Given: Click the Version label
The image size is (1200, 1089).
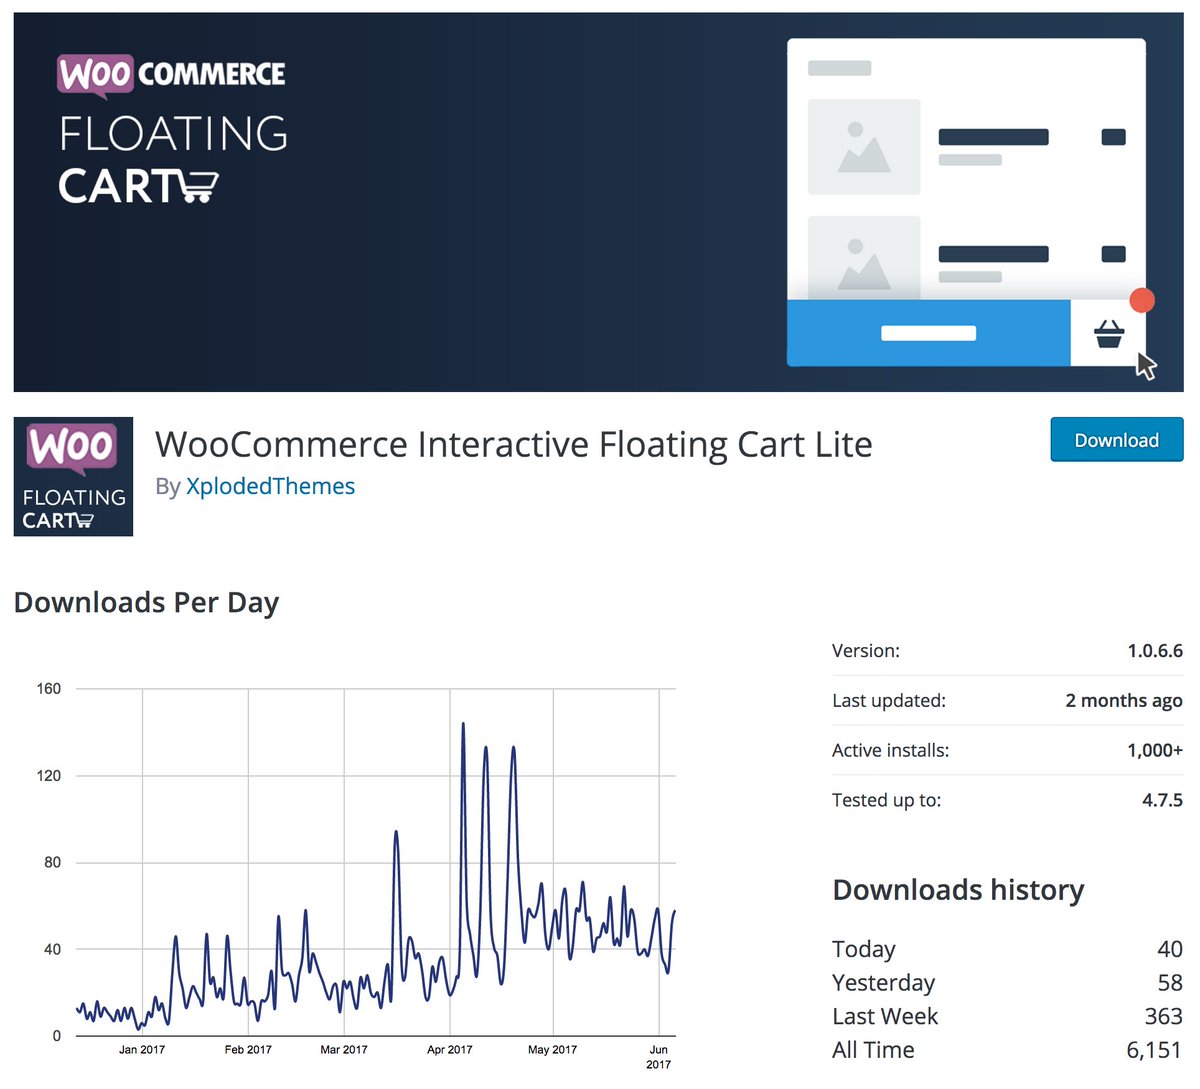Looking at the screenshot, I should (866, 651).
